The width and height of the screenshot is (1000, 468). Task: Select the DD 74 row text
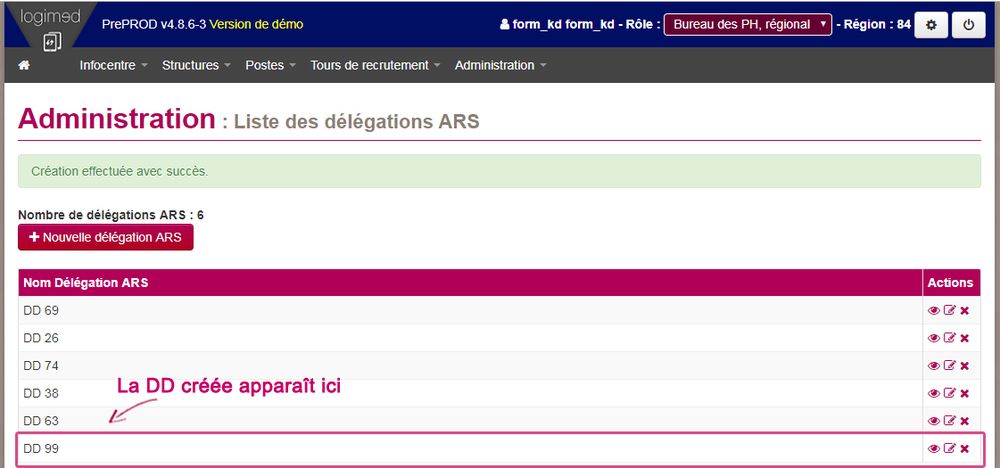click(x=41, y=366)
